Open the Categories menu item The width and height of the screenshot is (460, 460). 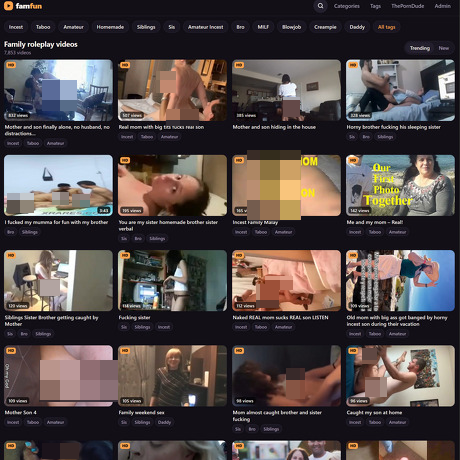347,6
